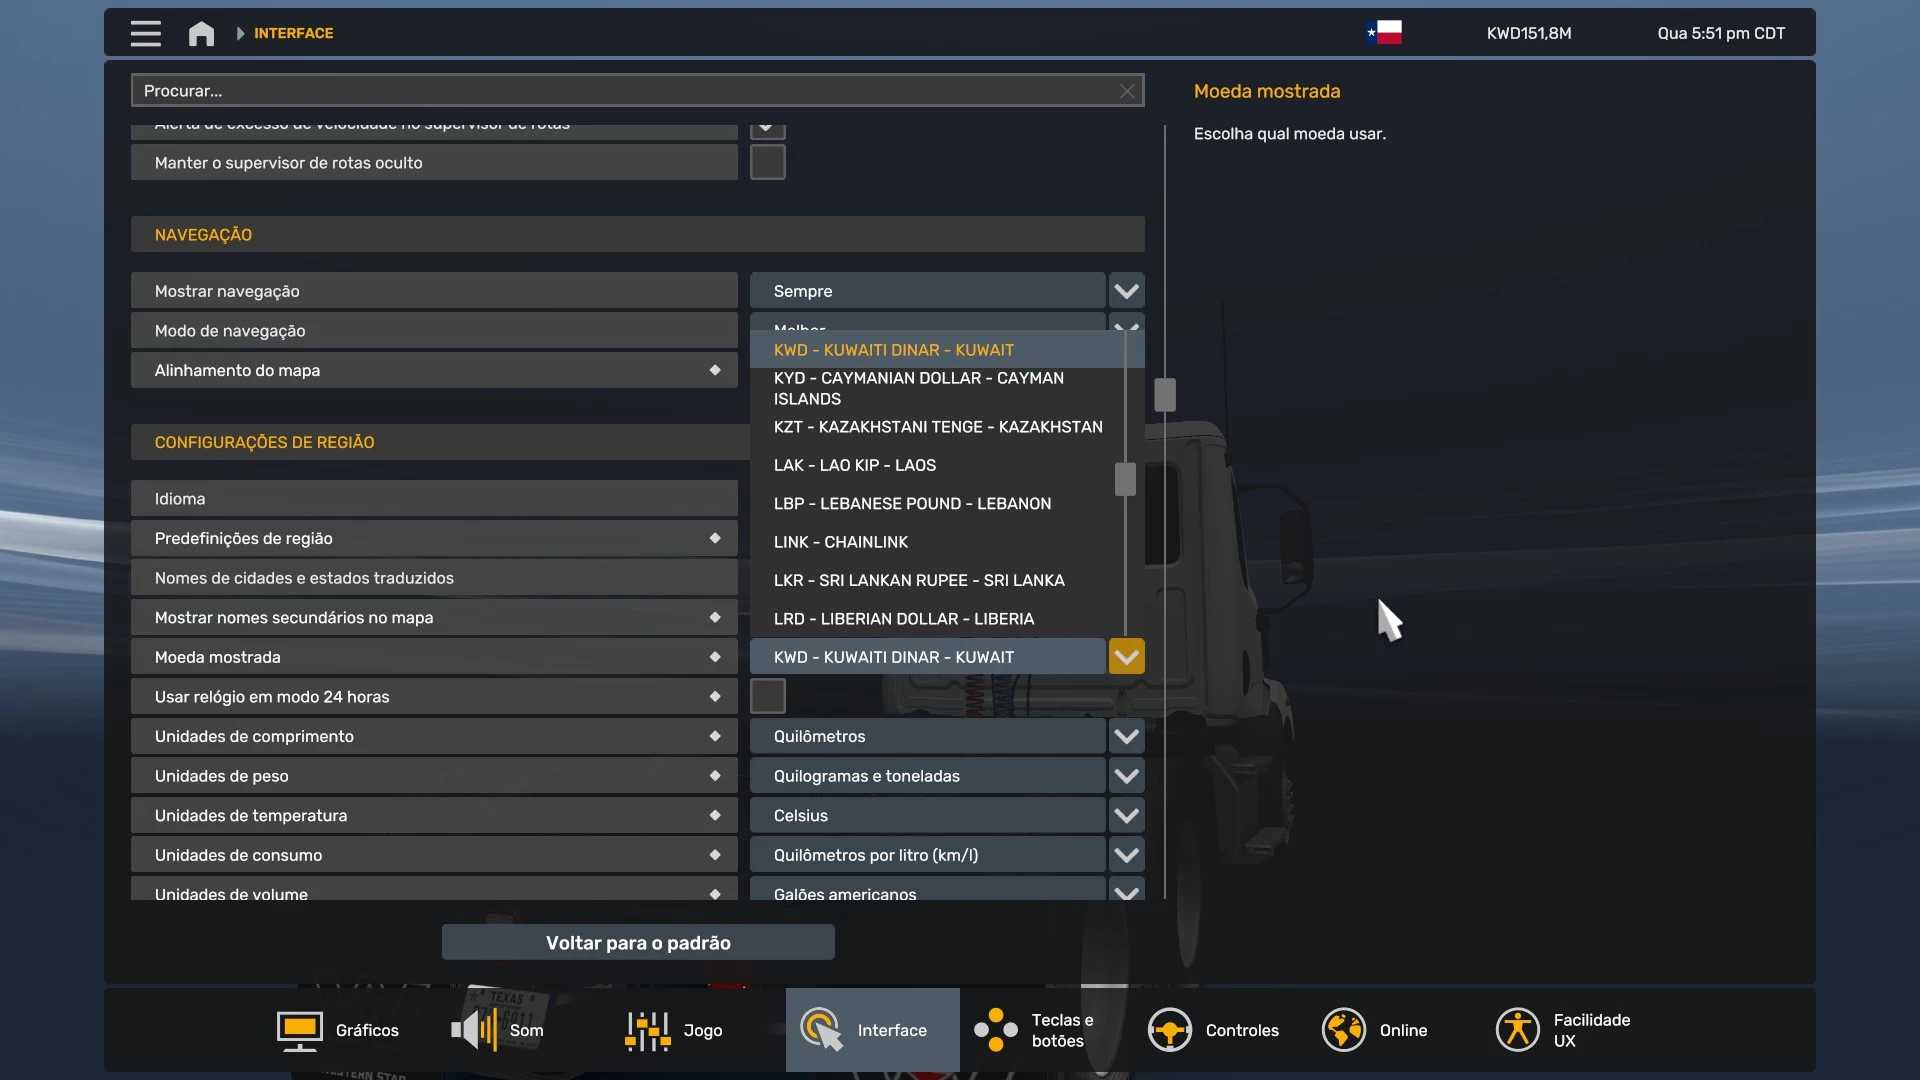Expand the 'Mostrar navegação' dropdown arrow
This screenshot has height=1080, width=1920.
(x=1126, y=291)
